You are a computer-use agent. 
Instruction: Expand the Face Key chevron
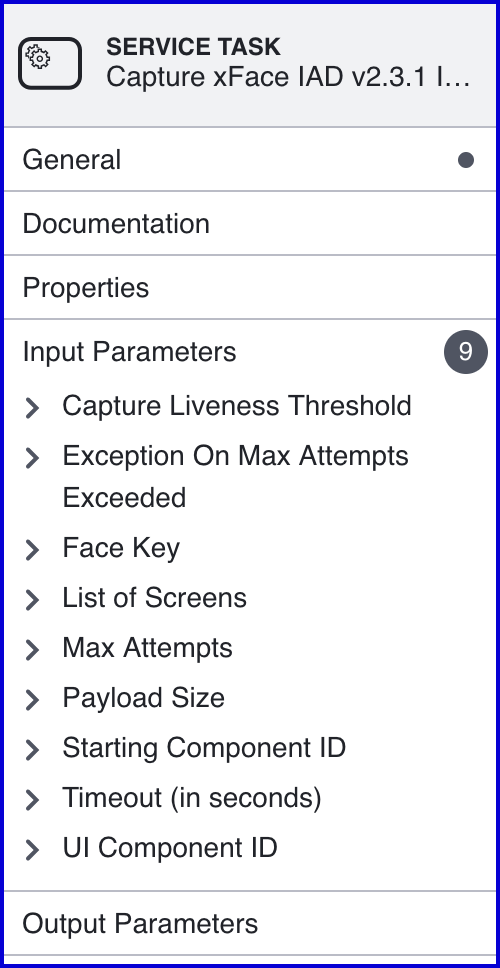32,549
